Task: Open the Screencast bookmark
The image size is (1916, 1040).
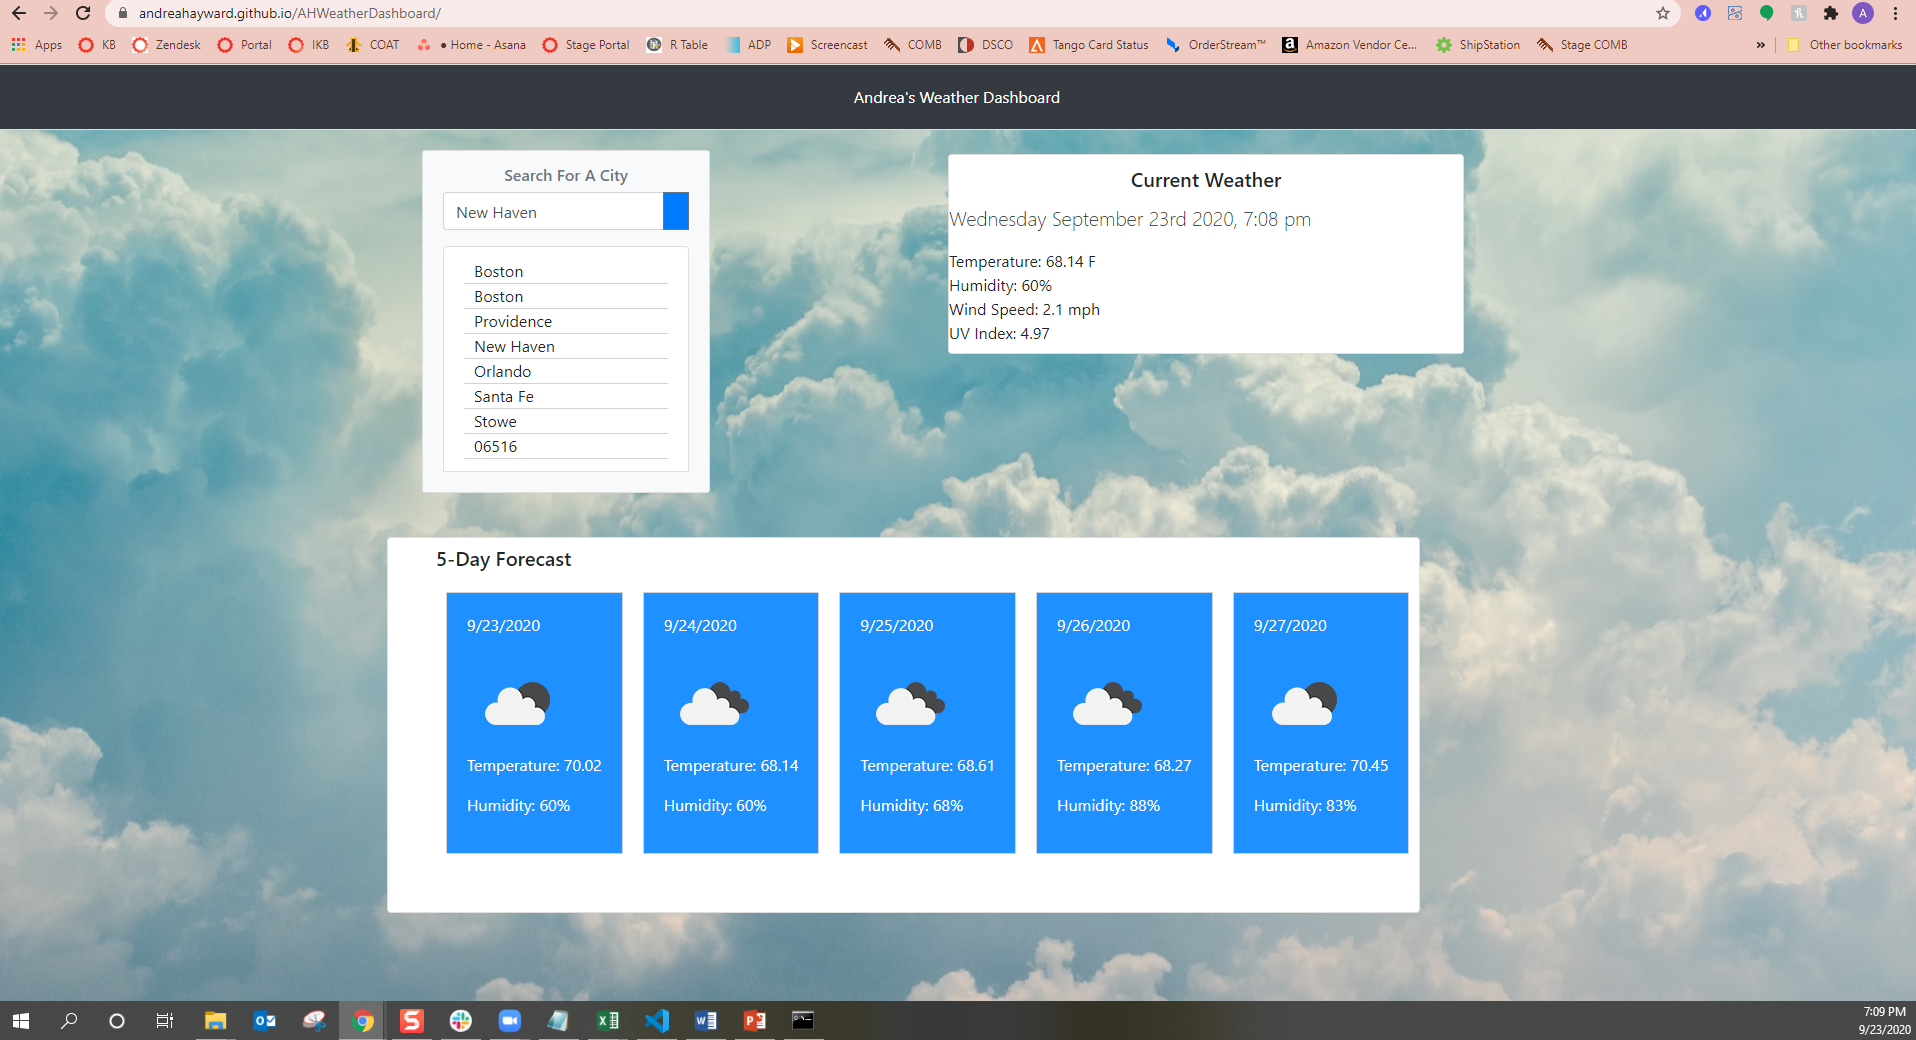Action: click(827, 45)
